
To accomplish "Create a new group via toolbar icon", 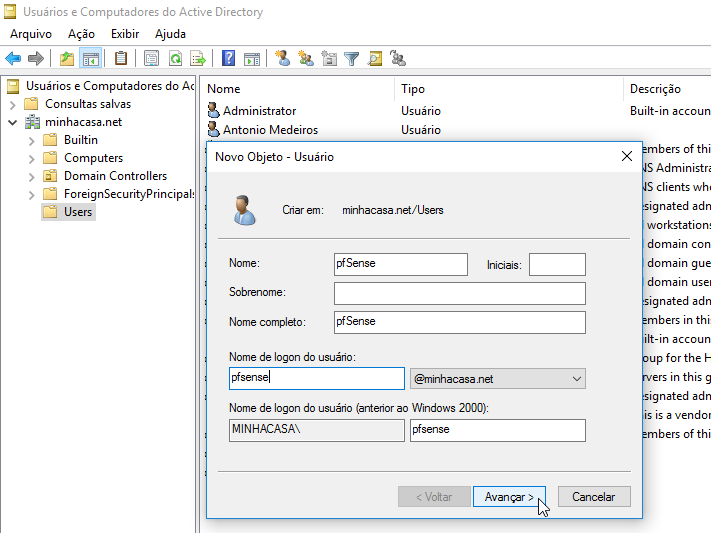I will [x=306, y=59].
